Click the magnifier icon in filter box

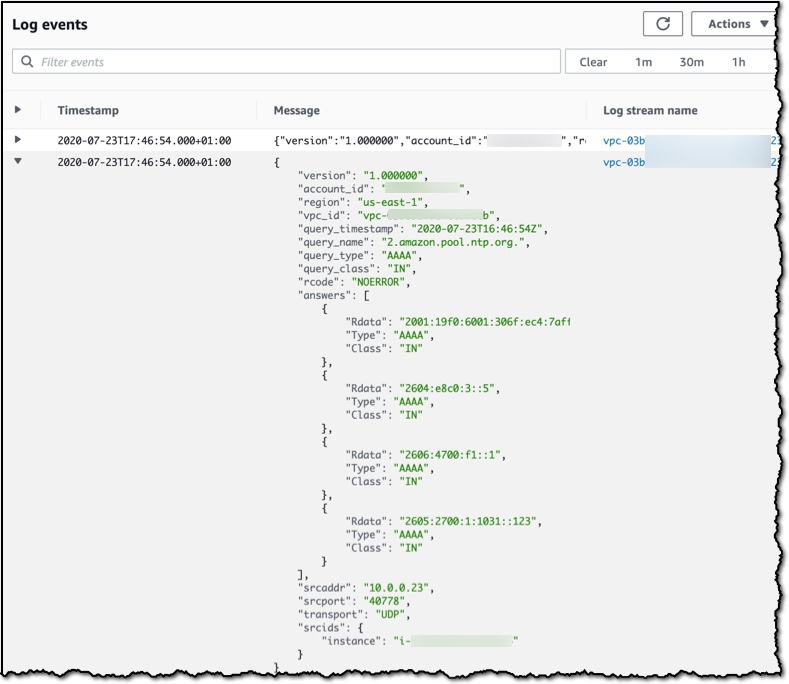(27, 61)
